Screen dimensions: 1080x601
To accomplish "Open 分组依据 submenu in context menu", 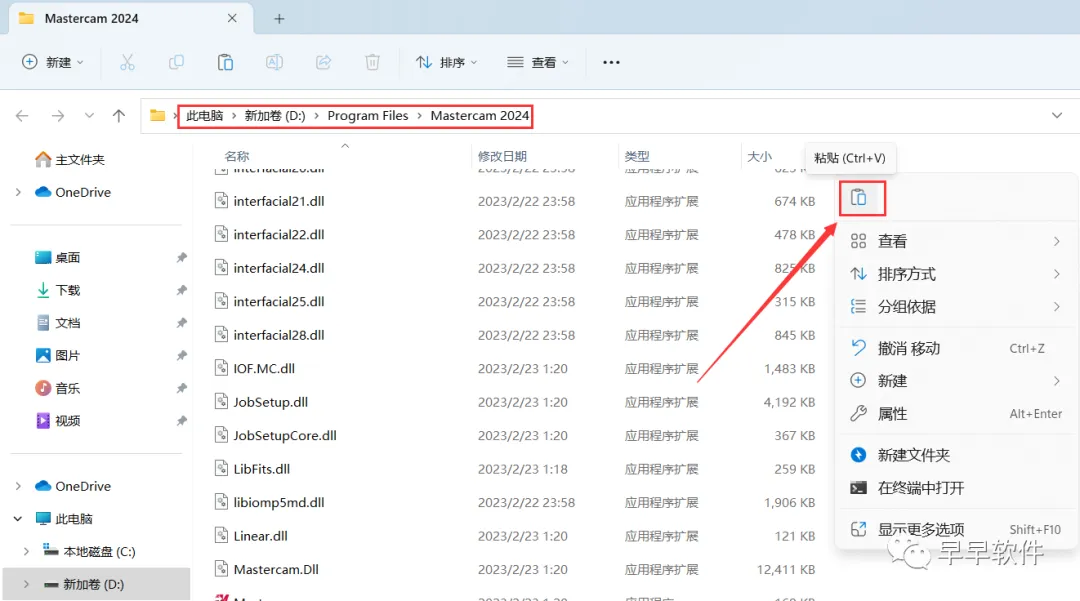I will point(955,306).
